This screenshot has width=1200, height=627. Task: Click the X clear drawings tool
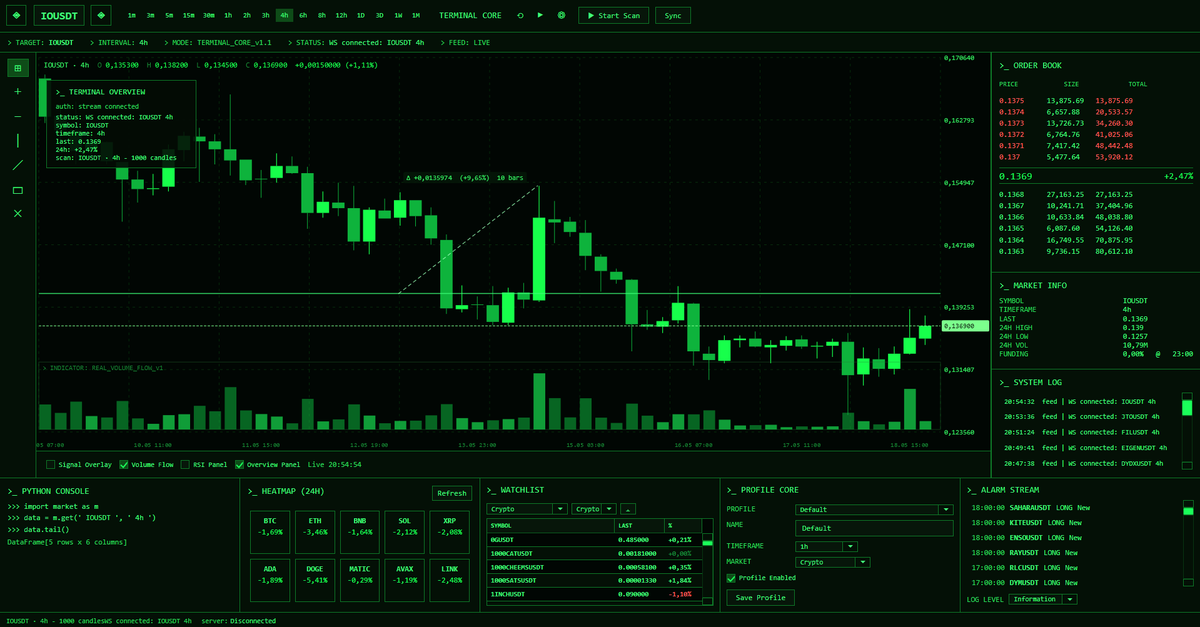coord(18,214)
